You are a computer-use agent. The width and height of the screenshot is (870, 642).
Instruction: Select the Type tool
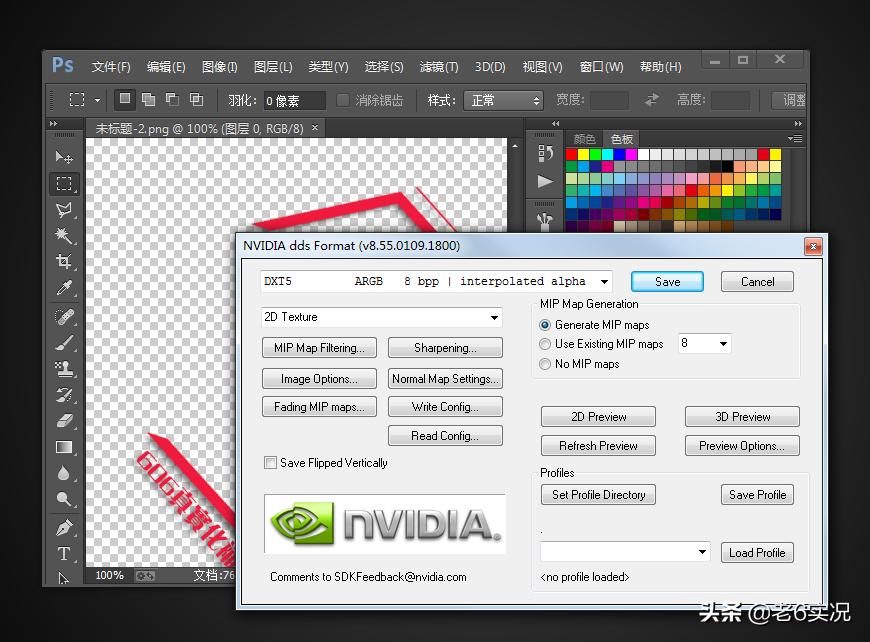(64, 553)
